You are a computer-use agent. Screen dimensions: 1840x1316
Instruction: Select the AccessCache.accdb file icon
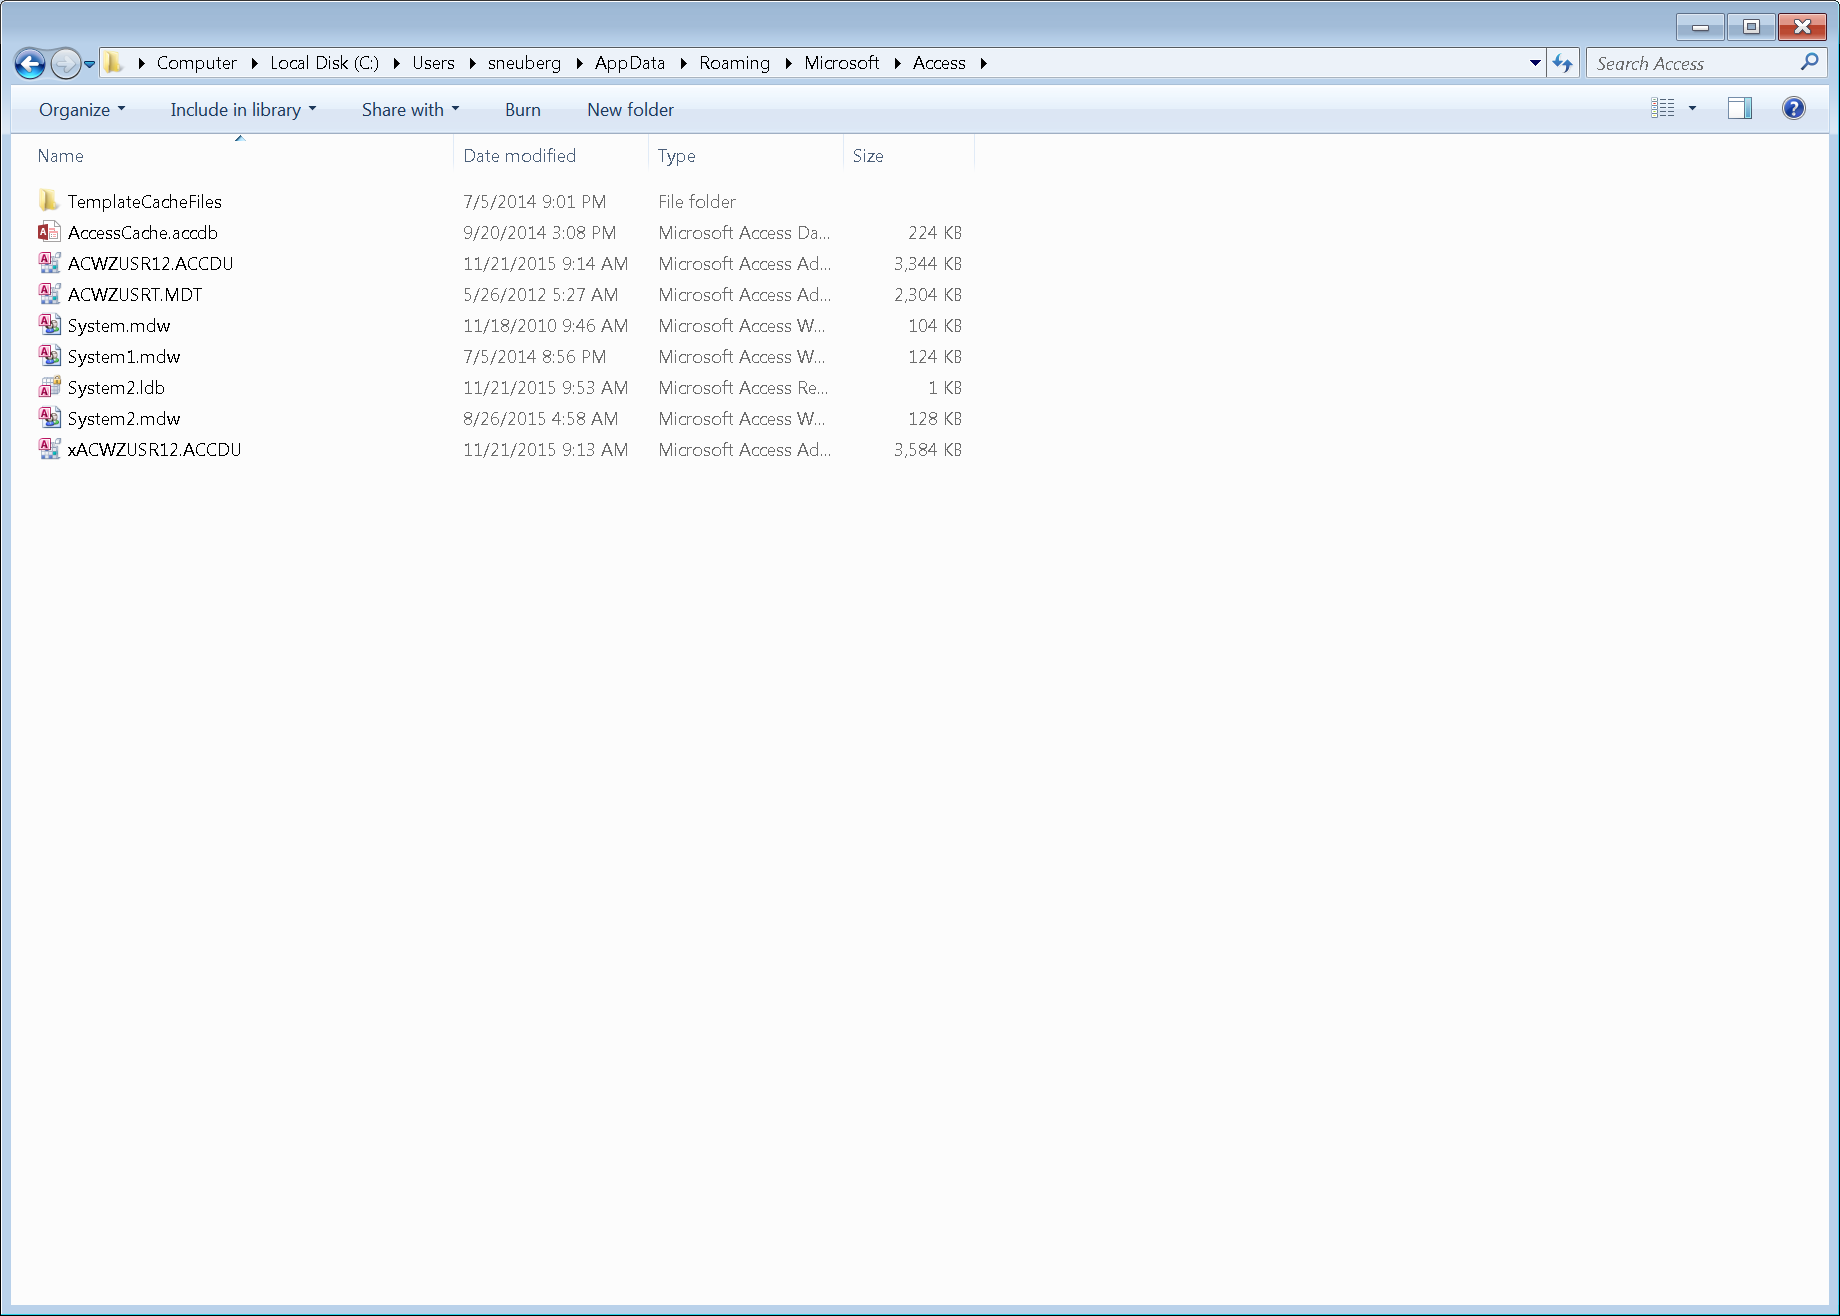pos(49,232)
